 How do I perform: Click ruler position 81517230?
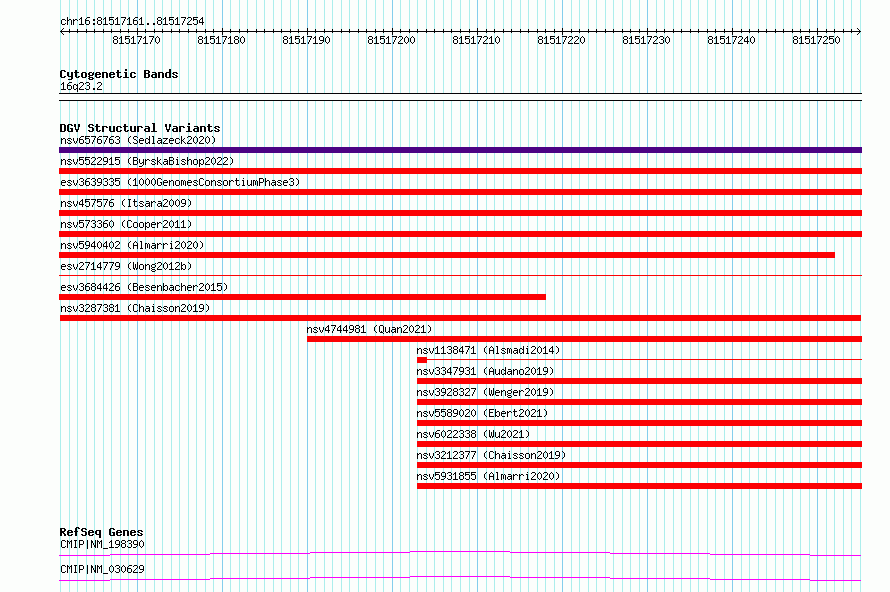646,40
